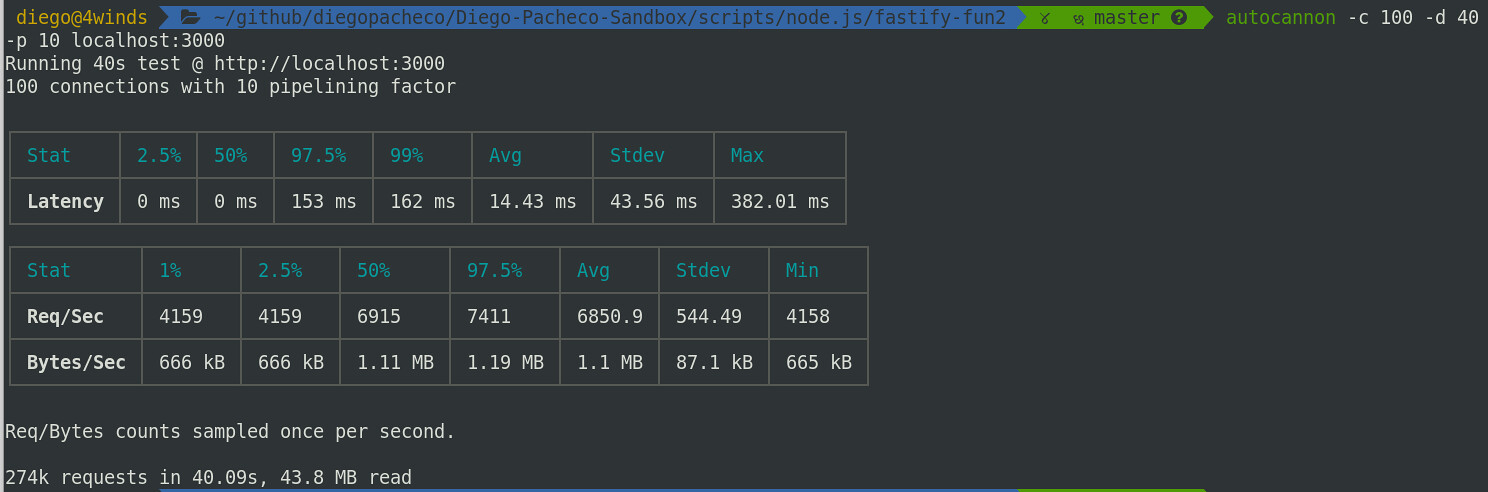Click the 100 connections pipelining factor line
The image size is (1488, 492).
(x=230, y=87)
